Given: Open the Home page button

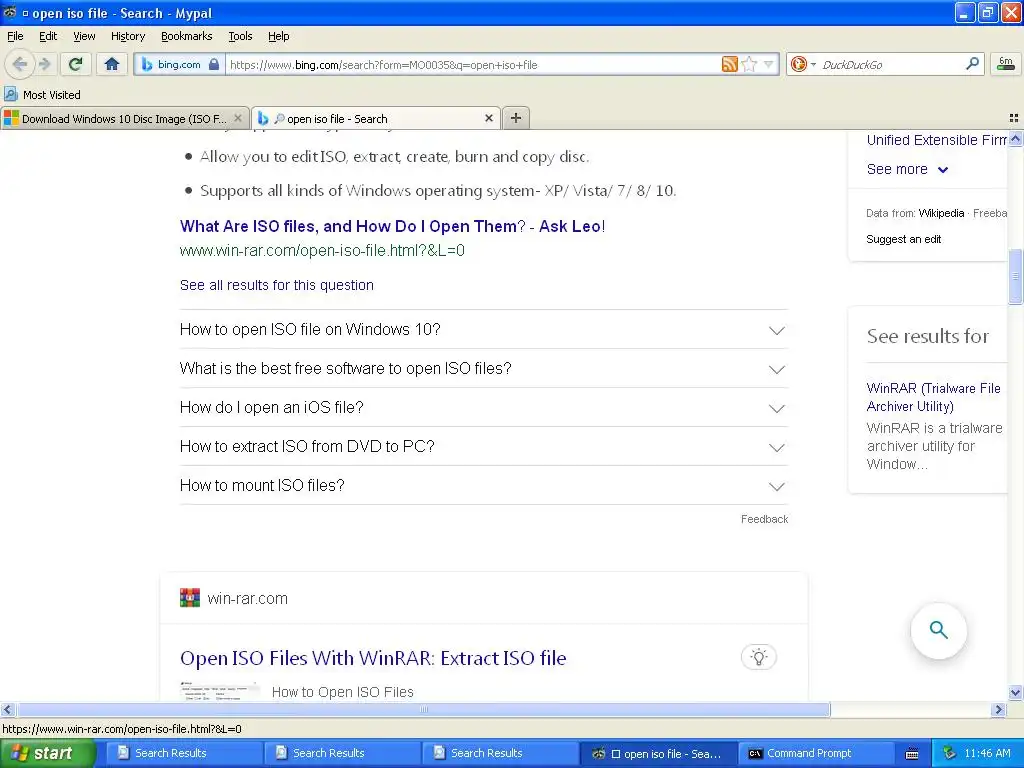Looking at the screenshot, I should (x=112, y=64).
